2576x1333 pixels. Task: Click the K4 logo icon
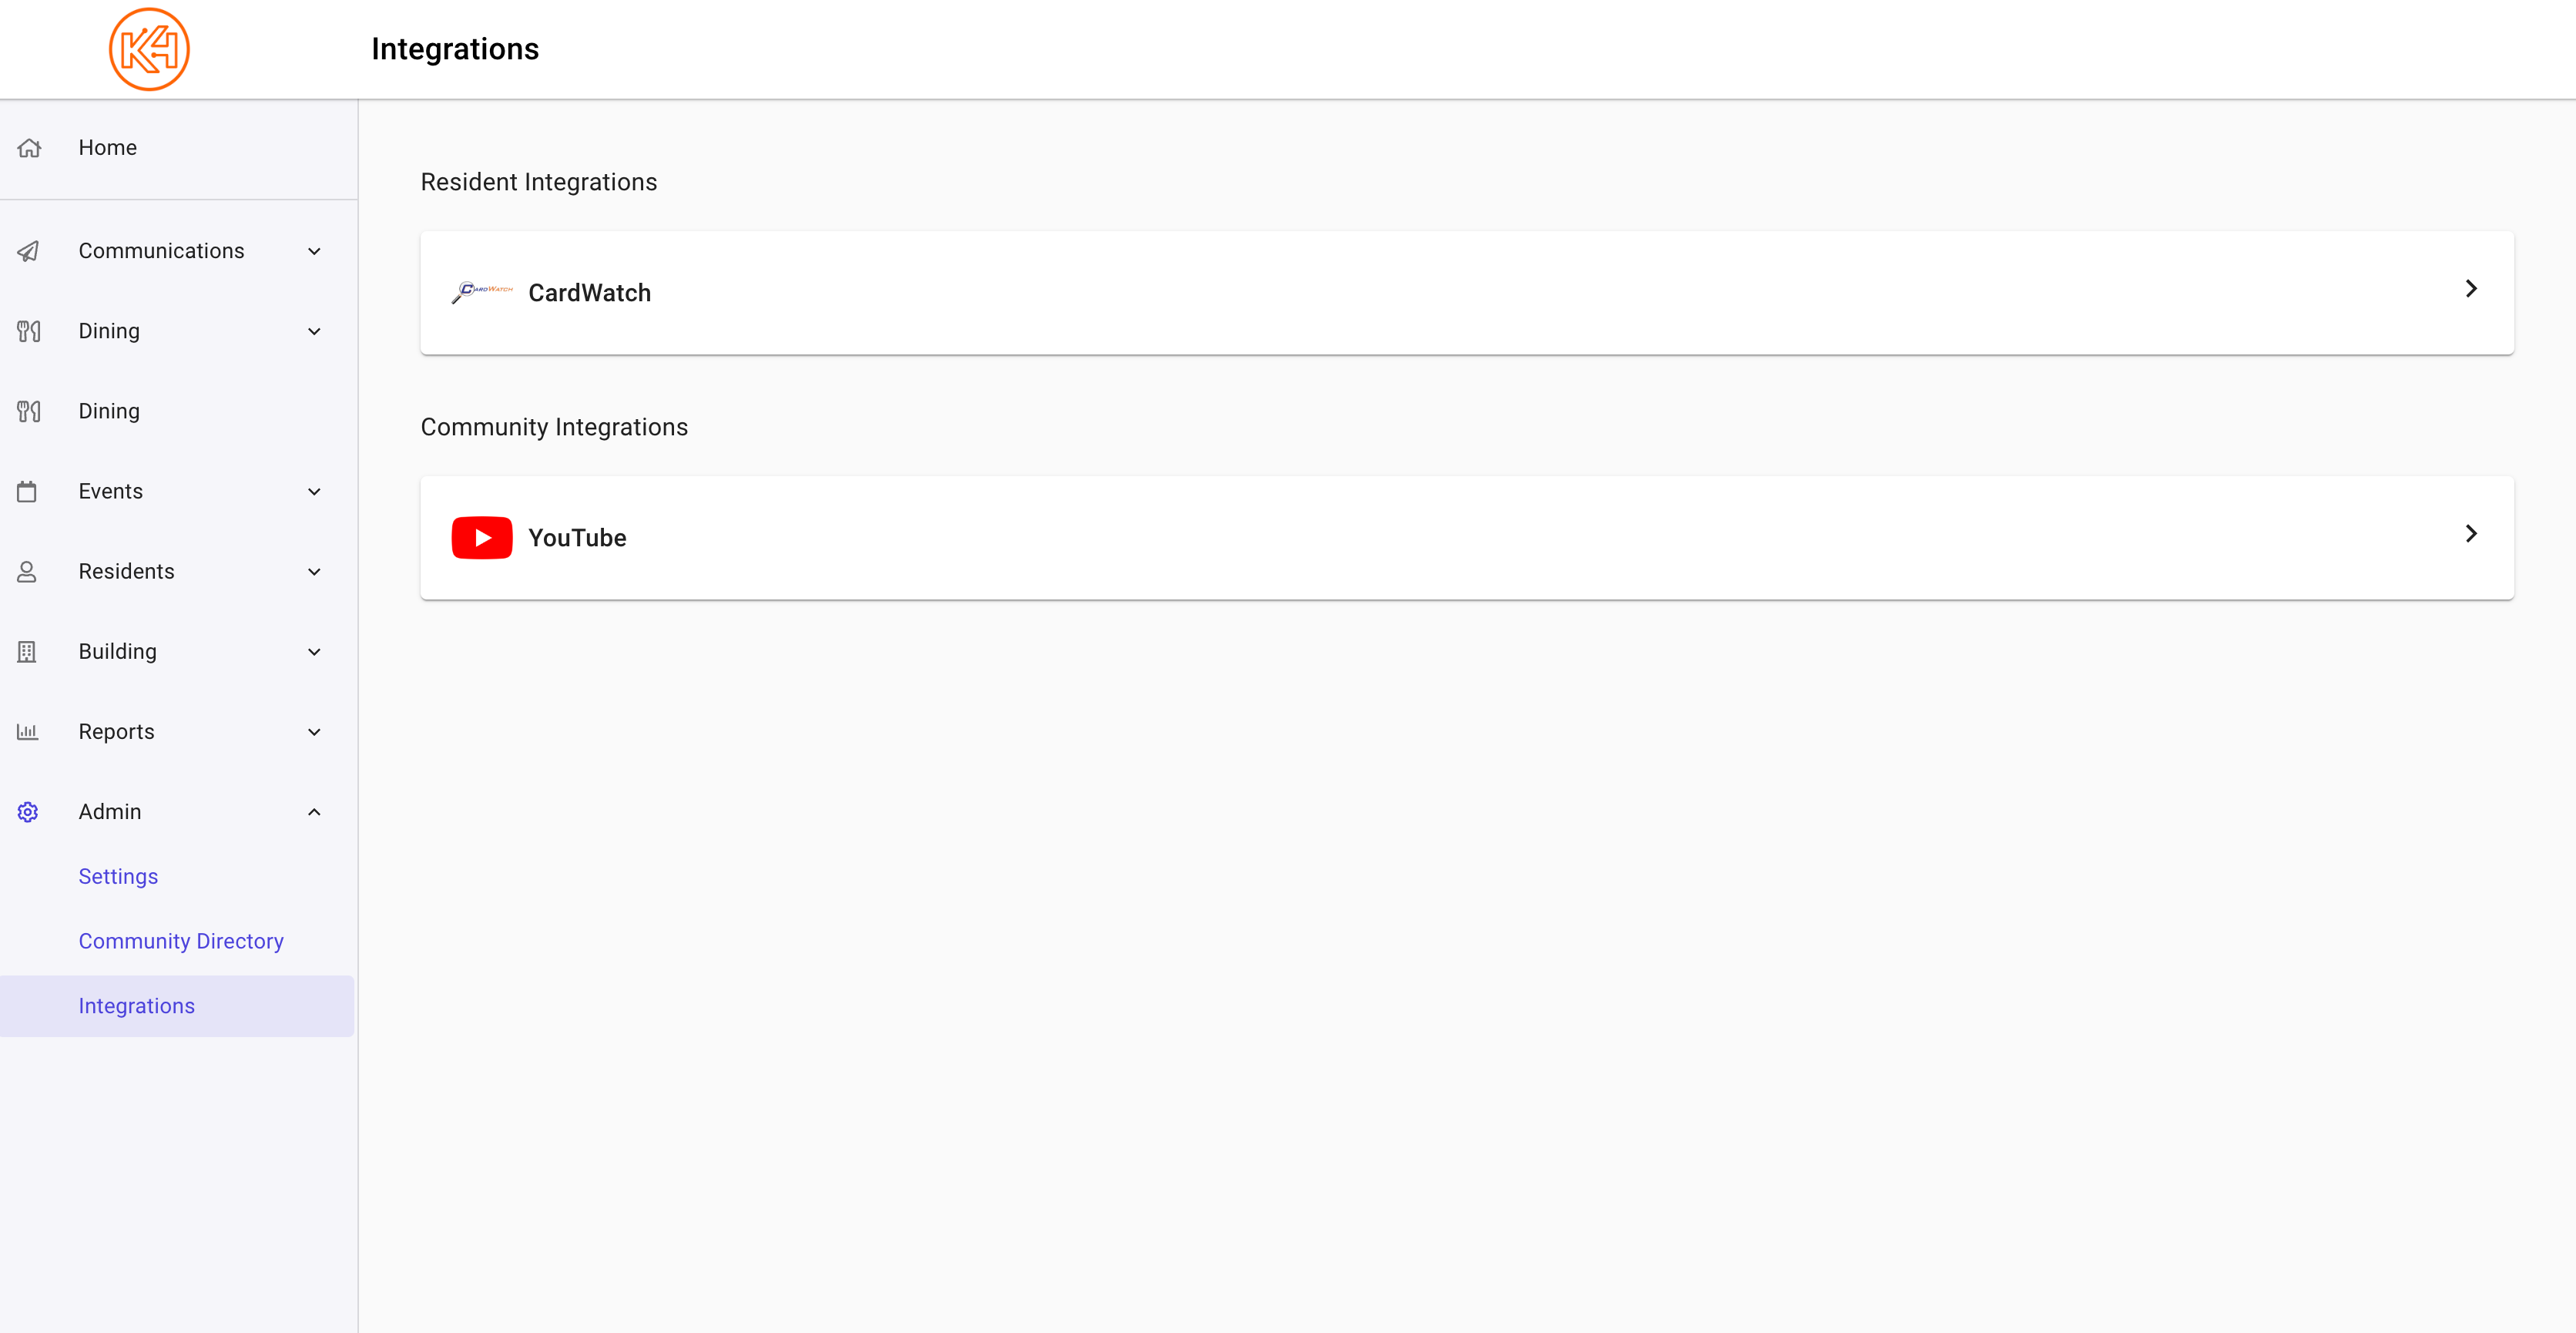pos(149,49)
